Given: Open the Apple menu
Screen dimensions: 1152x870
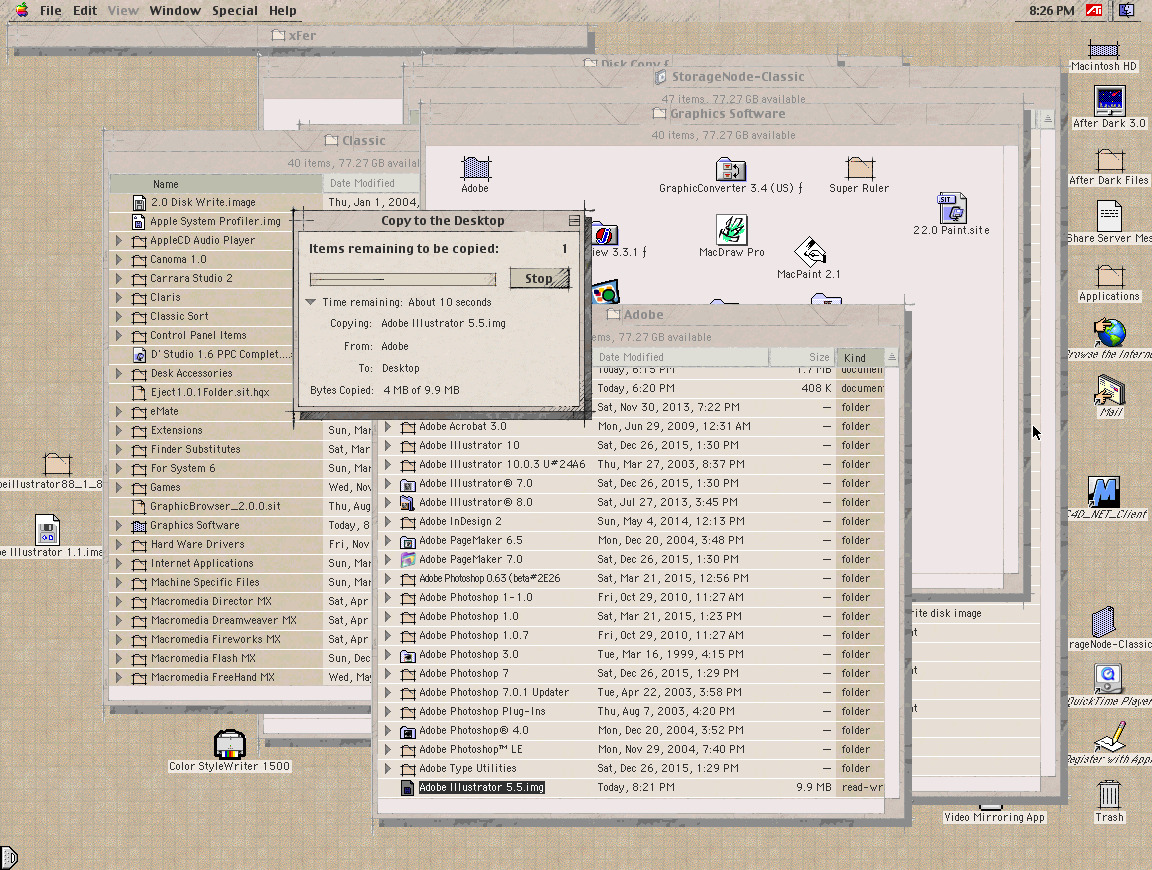Looking at the screenshot, I should pyautogui.click(x=22, y=10).
